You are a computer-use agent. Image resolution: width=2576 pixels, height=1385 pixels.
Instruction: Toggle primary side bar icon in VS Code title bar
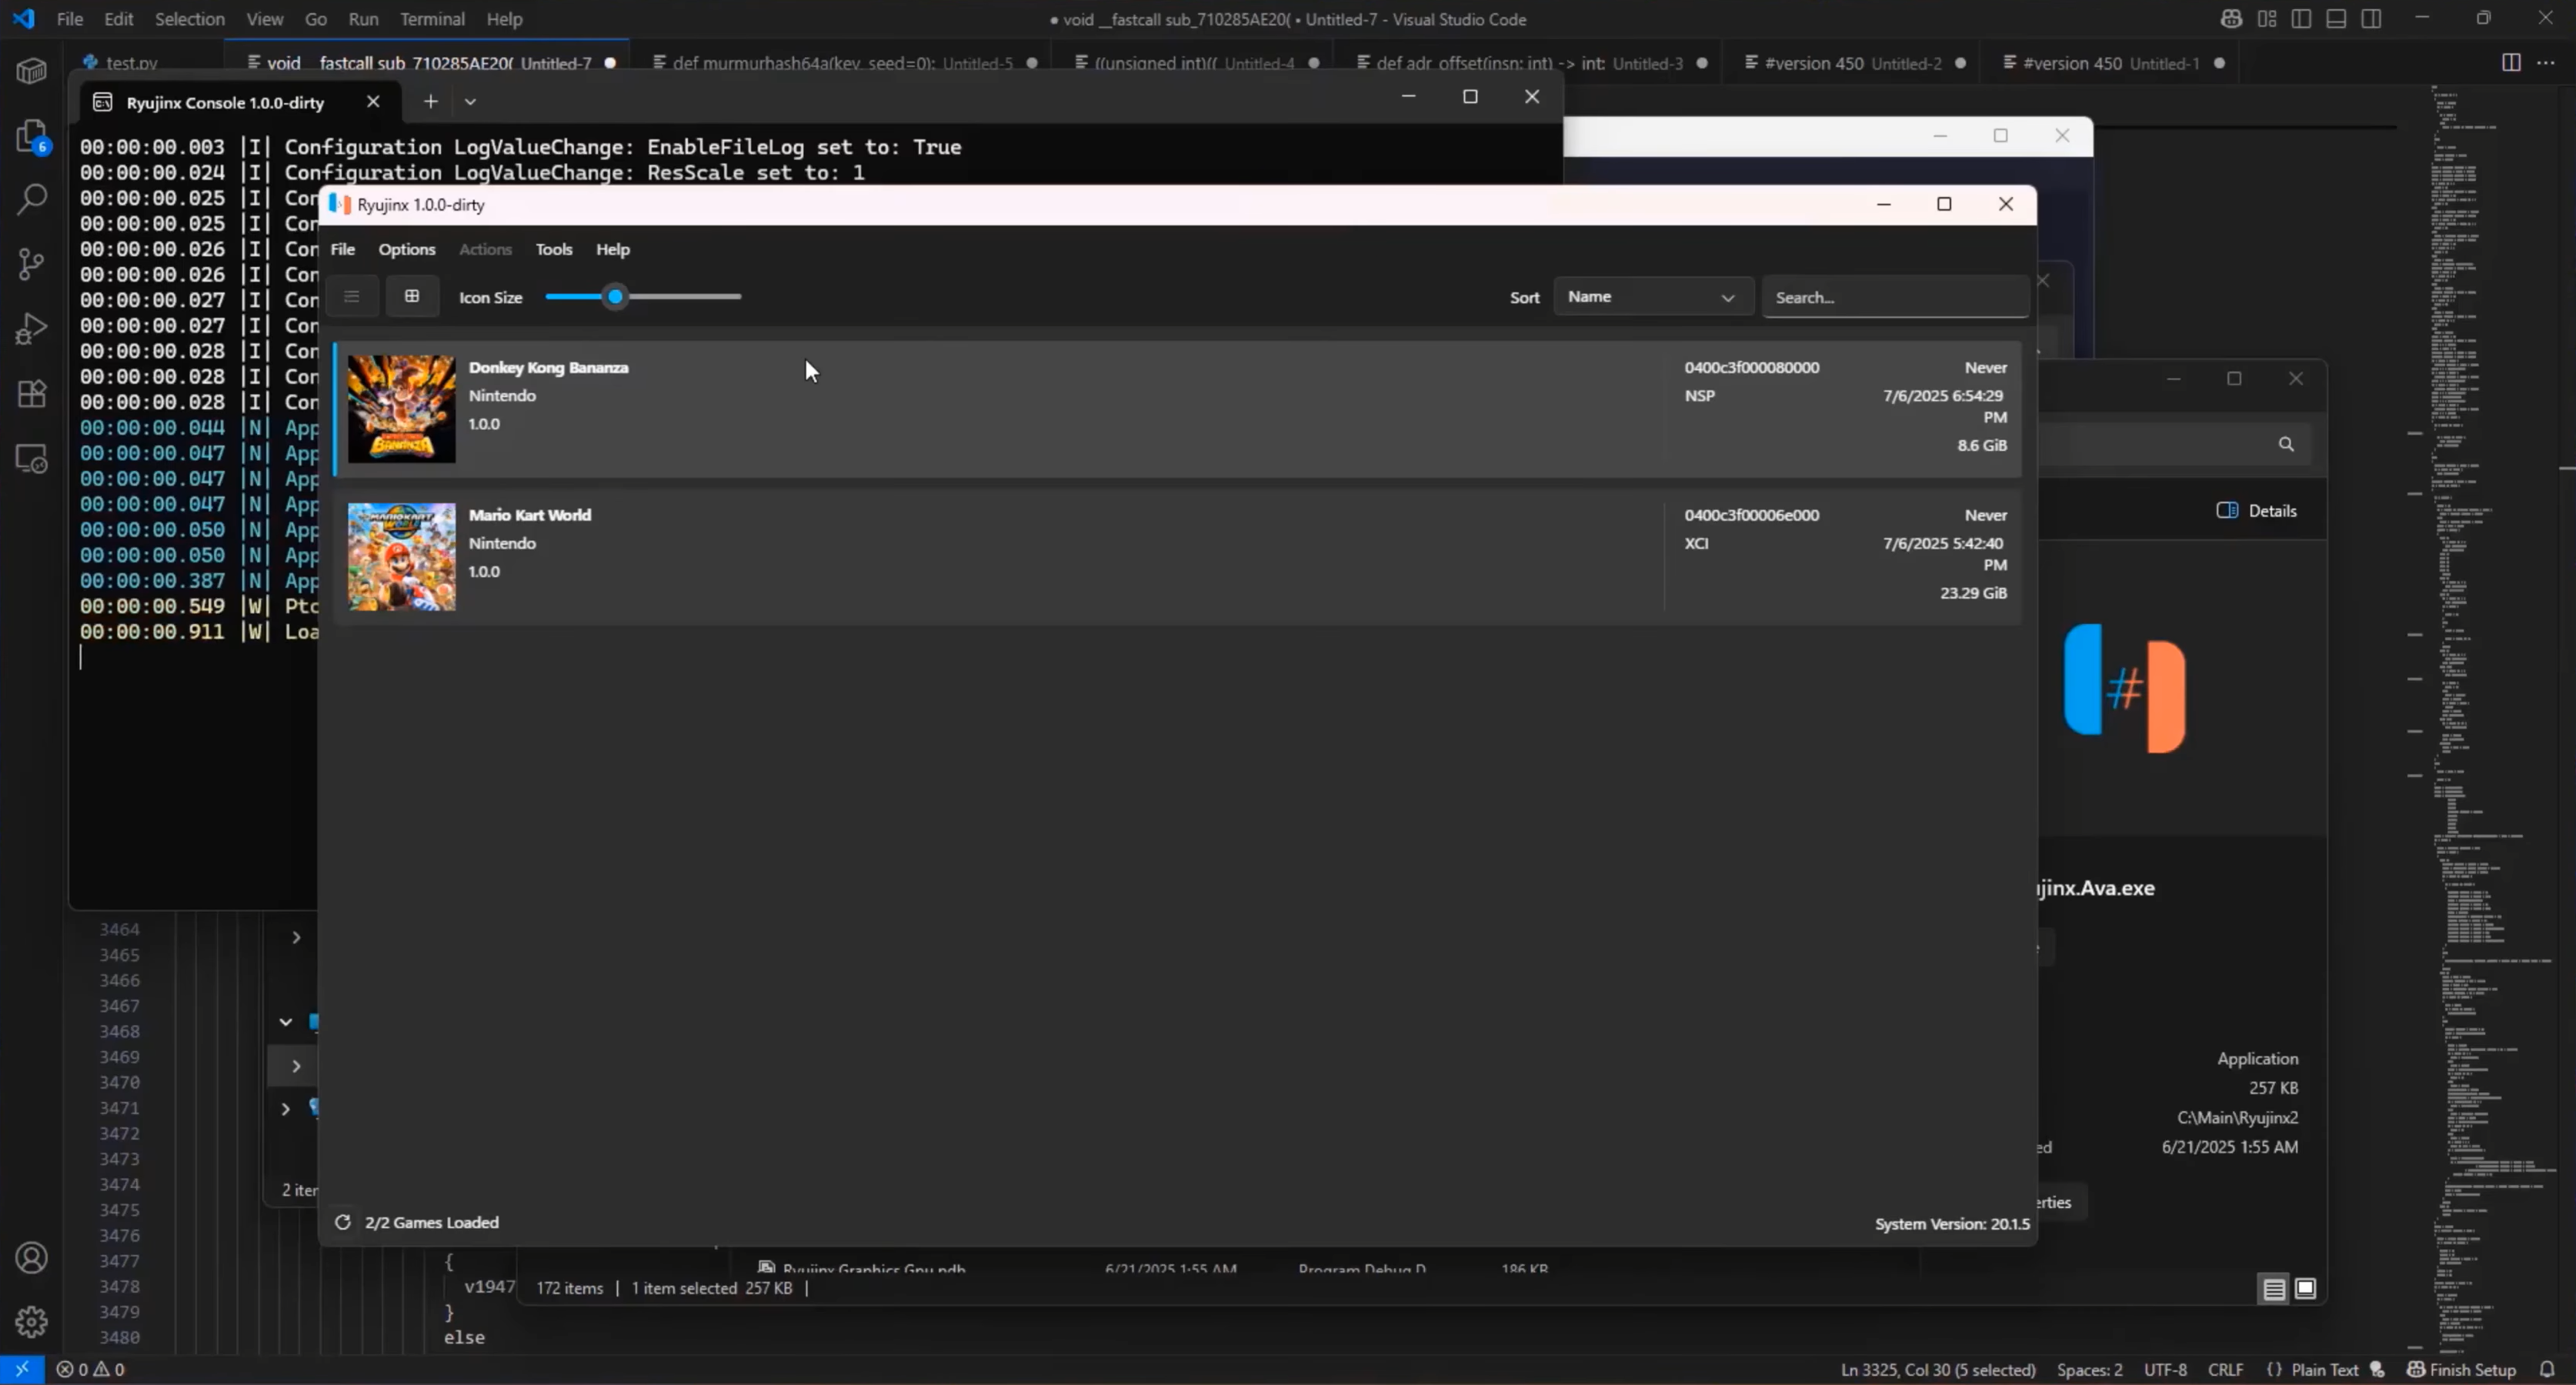tap(2301, 19)
